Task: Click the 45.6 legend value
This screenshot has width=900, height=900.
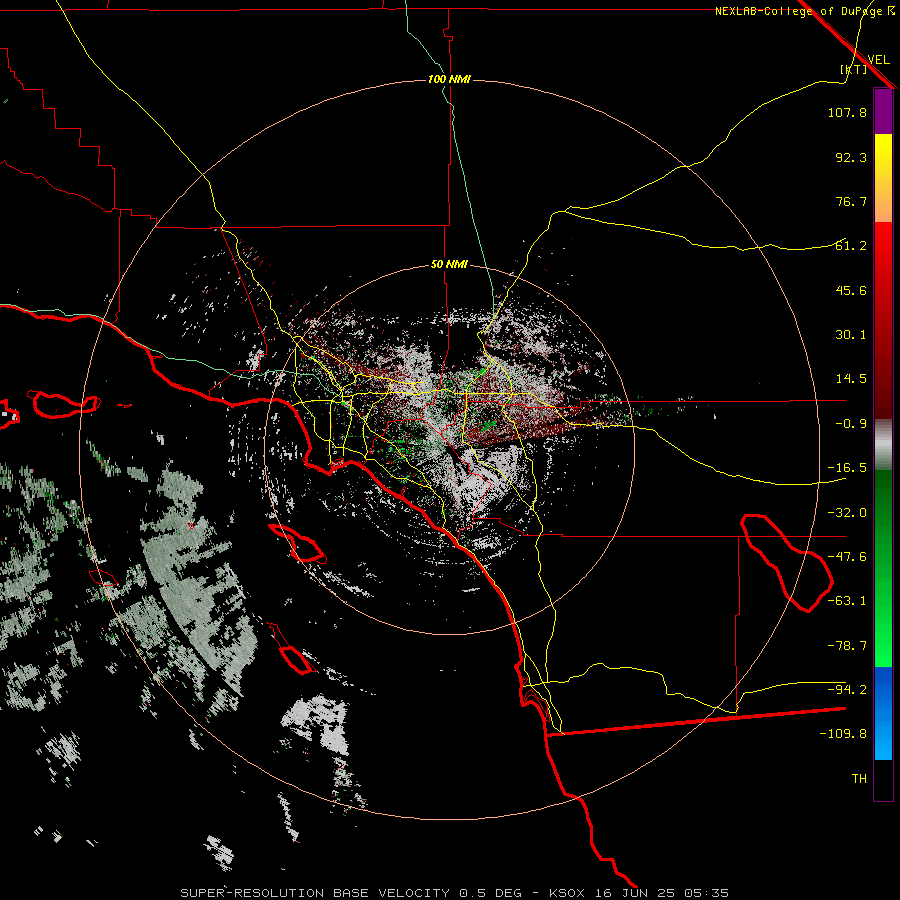Action: (x=851, y=290)
